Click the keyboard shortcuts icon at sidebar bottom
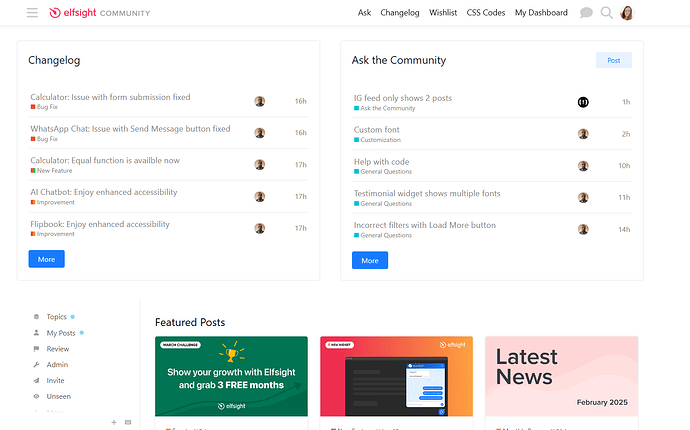 [128, 422]
